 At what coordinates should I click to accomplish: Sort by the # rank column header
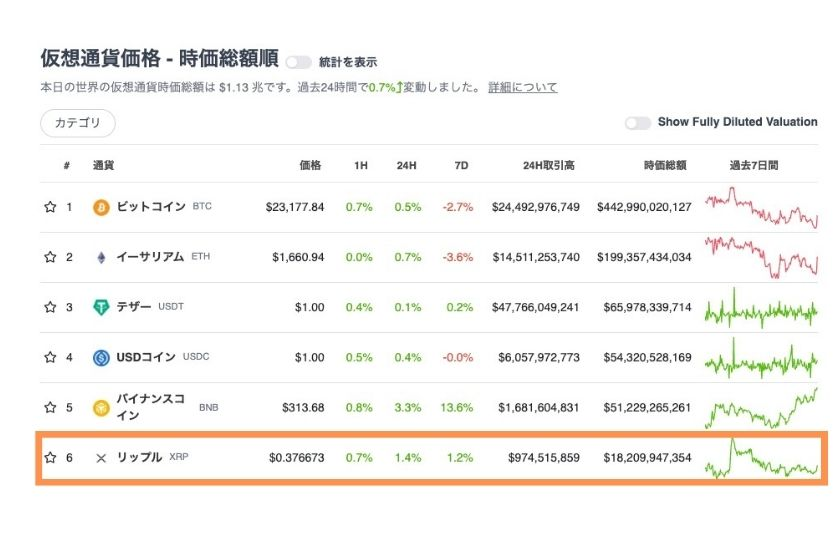(x=67, y=165)
